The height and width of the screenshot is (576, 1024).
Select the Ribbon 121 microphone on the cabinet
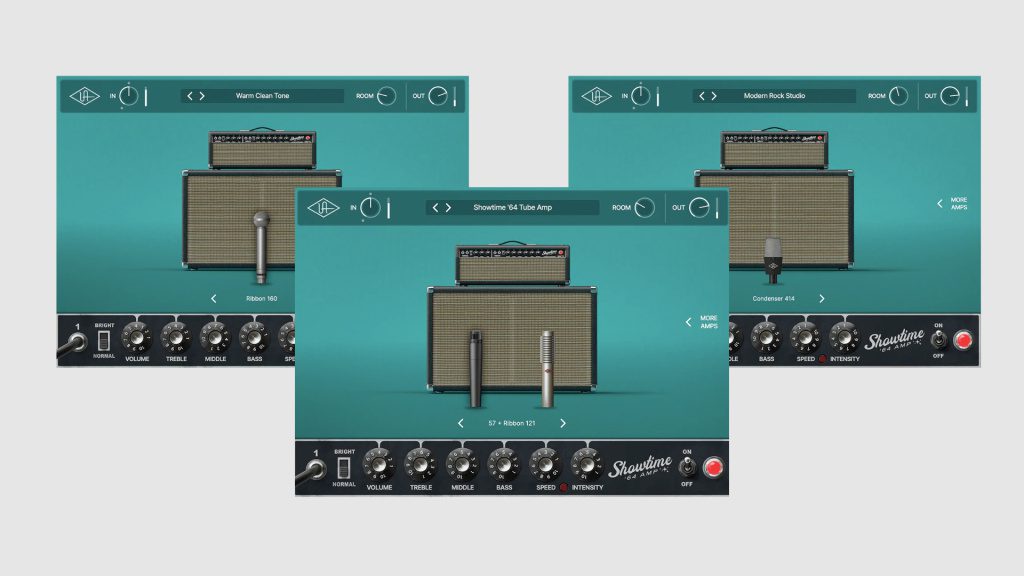pos(547,368)
